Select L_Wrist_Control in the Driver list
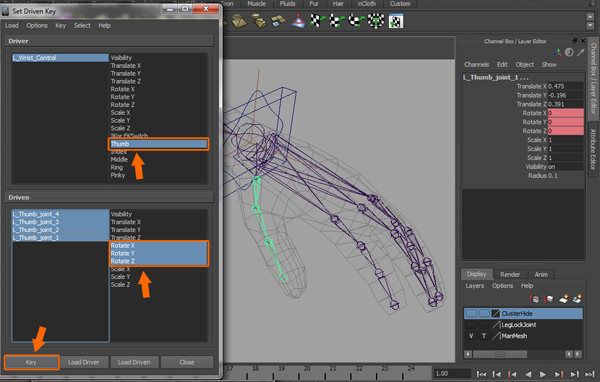 pyautogui.click(x=60, y=58)
